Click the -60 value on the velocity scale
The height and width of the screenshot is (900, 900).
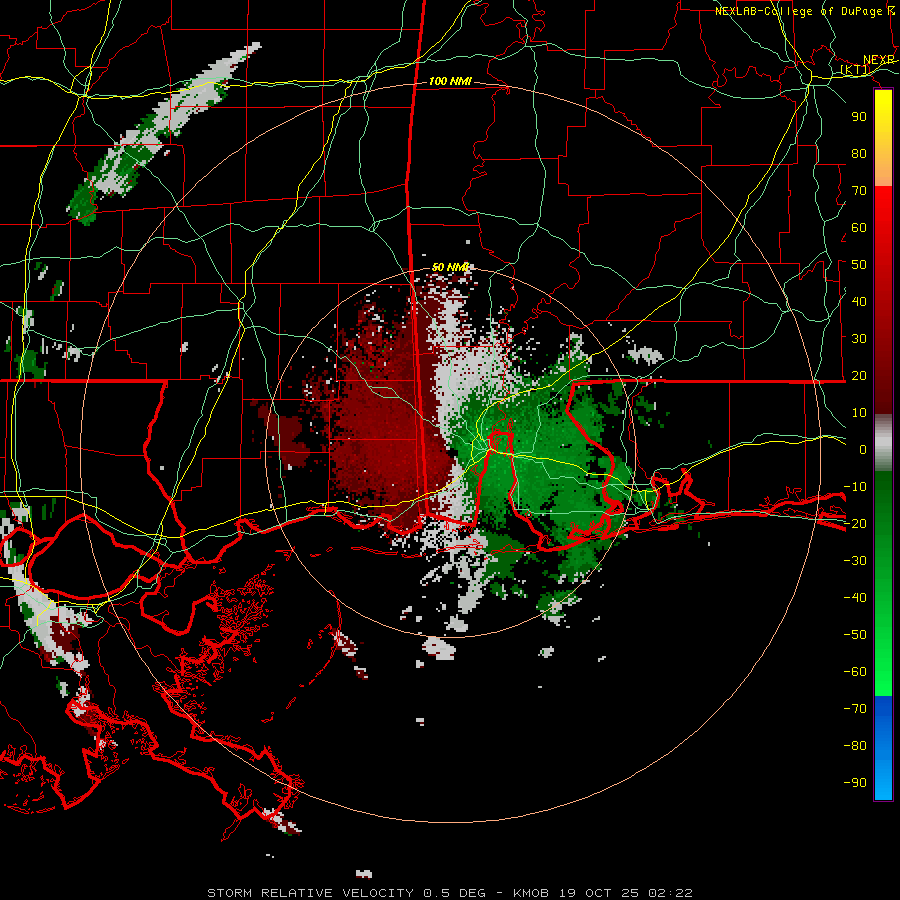[855, 672]
